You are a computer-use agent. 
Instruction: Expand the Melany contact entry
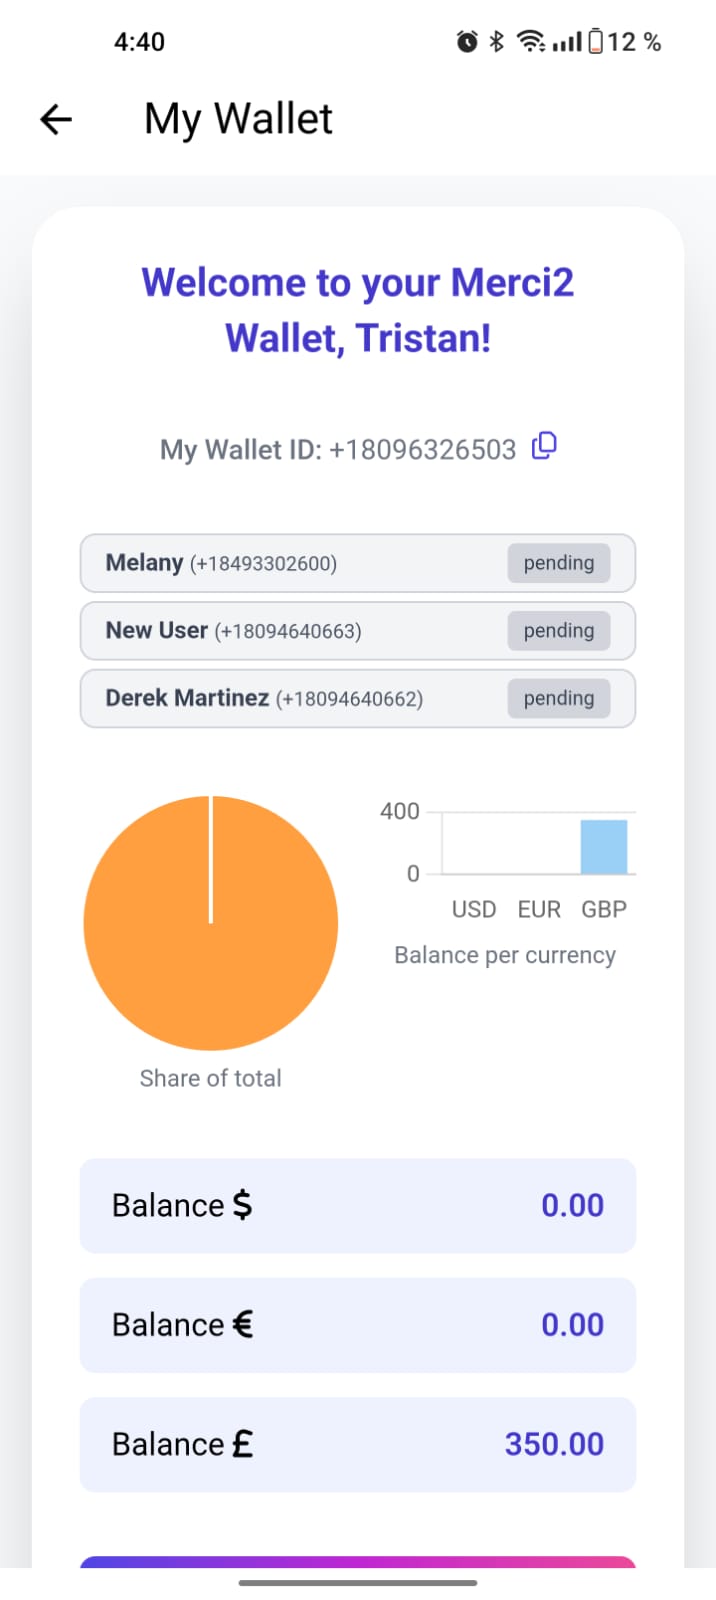point(250,563)
